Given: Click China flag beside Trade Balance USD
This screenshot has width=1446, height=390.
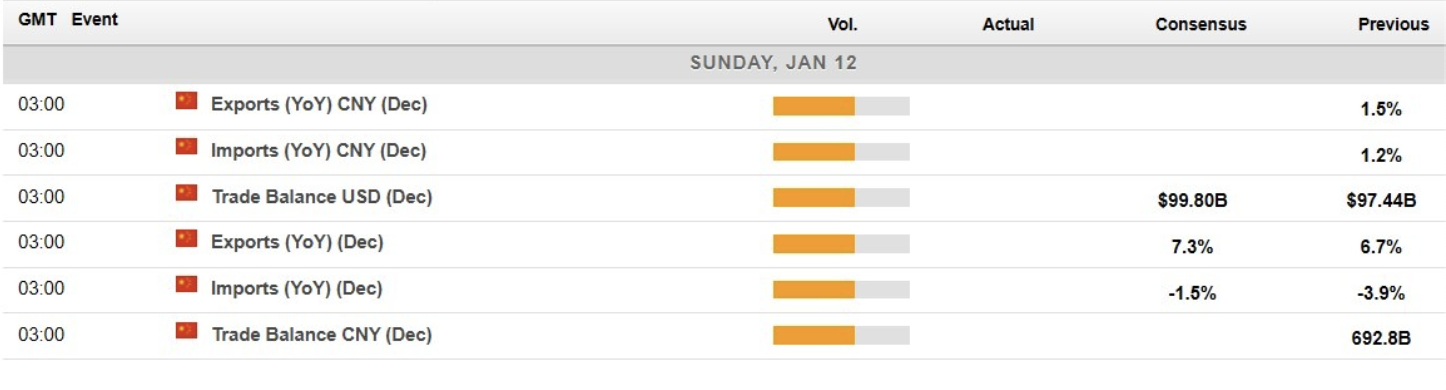Looking at the screenshot, I should (186, 193).
